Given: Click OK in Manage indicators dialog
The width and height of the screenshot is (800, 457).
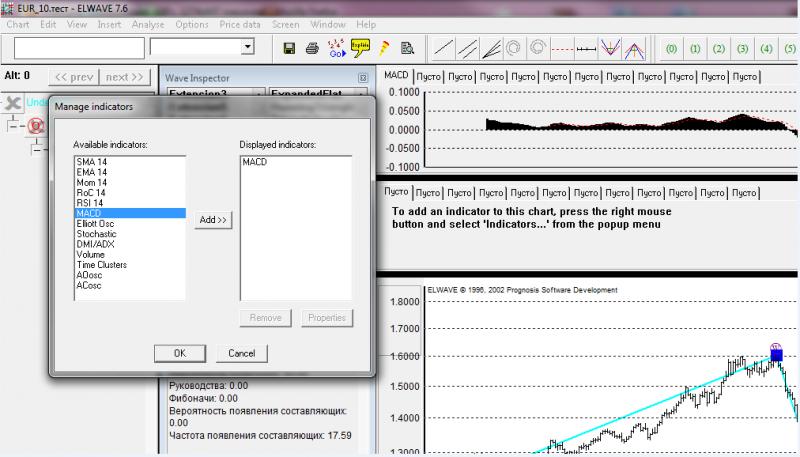Looking at the screenshot, I should (180, 353).
